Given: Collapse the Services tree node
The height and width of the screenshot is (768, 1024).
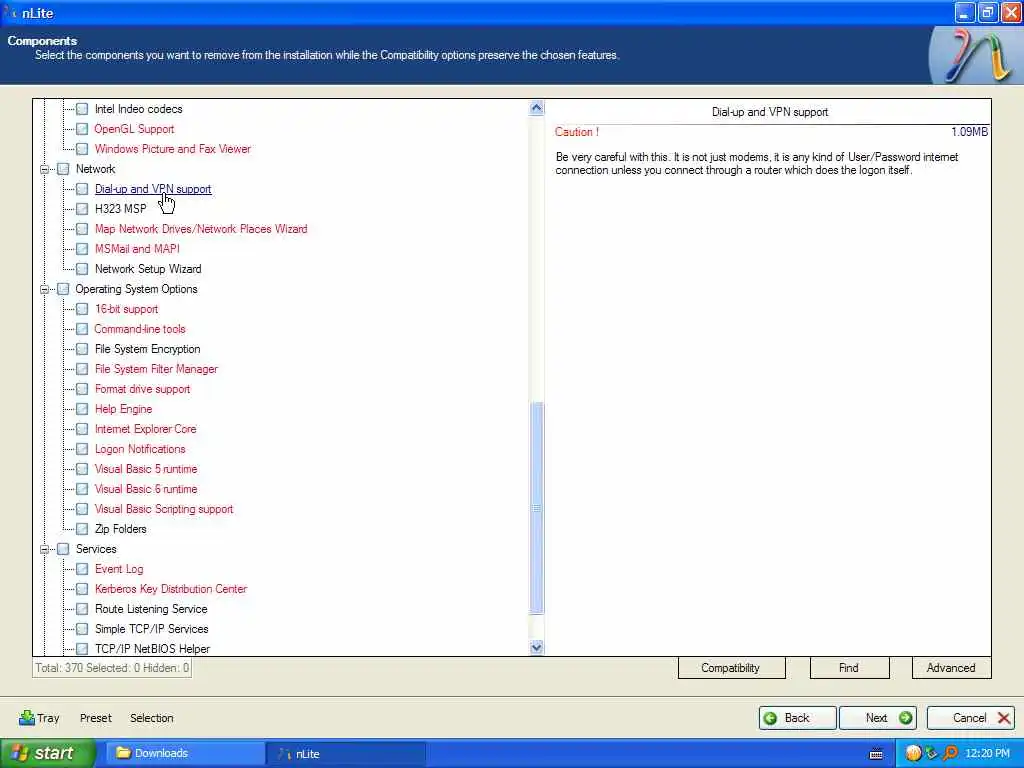Looking at the screenshot, I should click(44, 549).
